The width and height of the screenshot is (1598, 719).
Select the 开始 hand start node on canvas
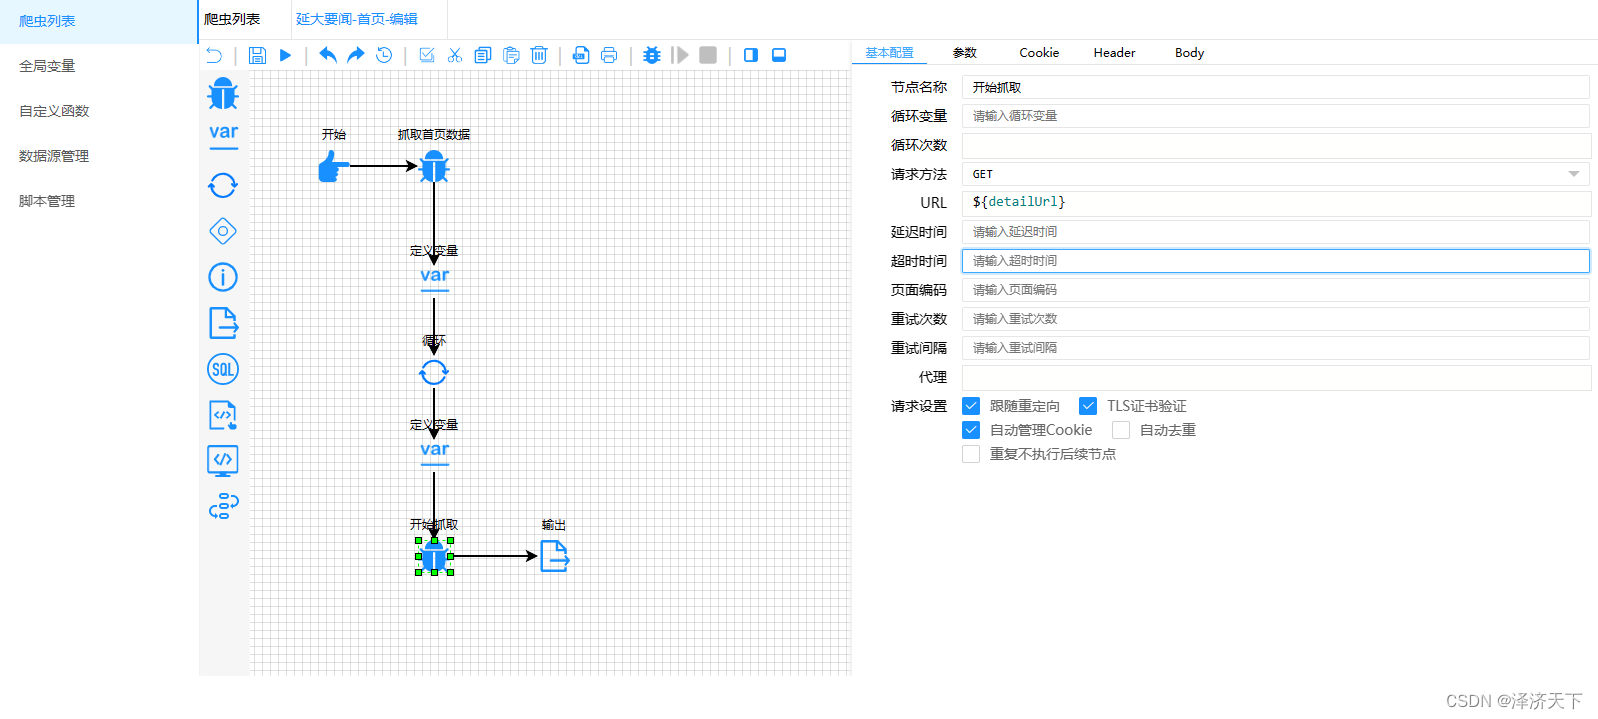point(333,166)
